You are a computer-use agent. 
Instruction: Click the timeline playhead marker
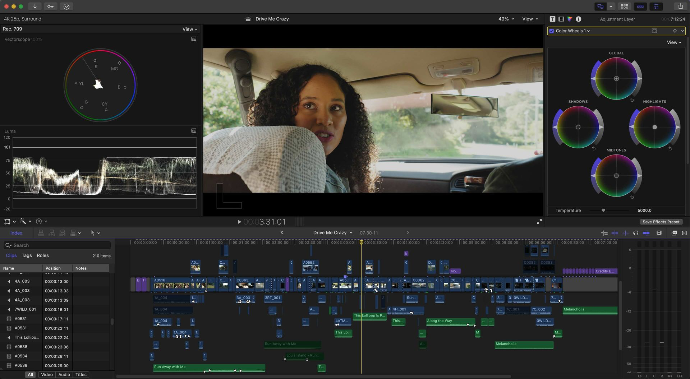coord(361,242)
